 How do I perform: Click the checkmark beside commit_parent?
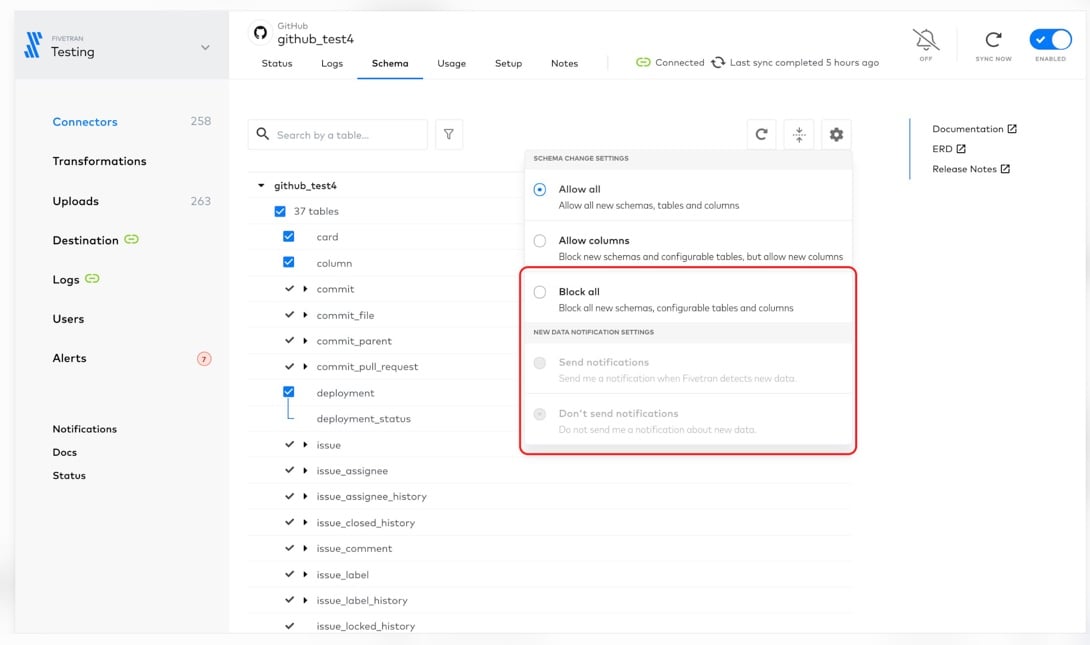[289, 341]
